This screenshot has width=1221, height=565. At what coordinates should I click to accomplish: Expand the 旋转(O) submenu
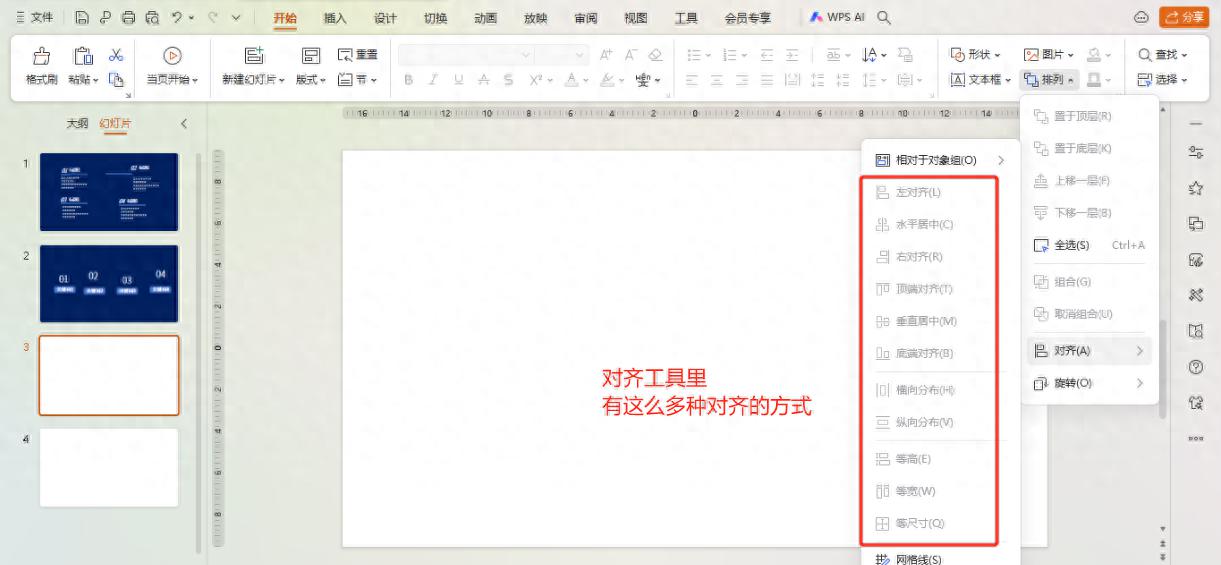[1086, 383]
